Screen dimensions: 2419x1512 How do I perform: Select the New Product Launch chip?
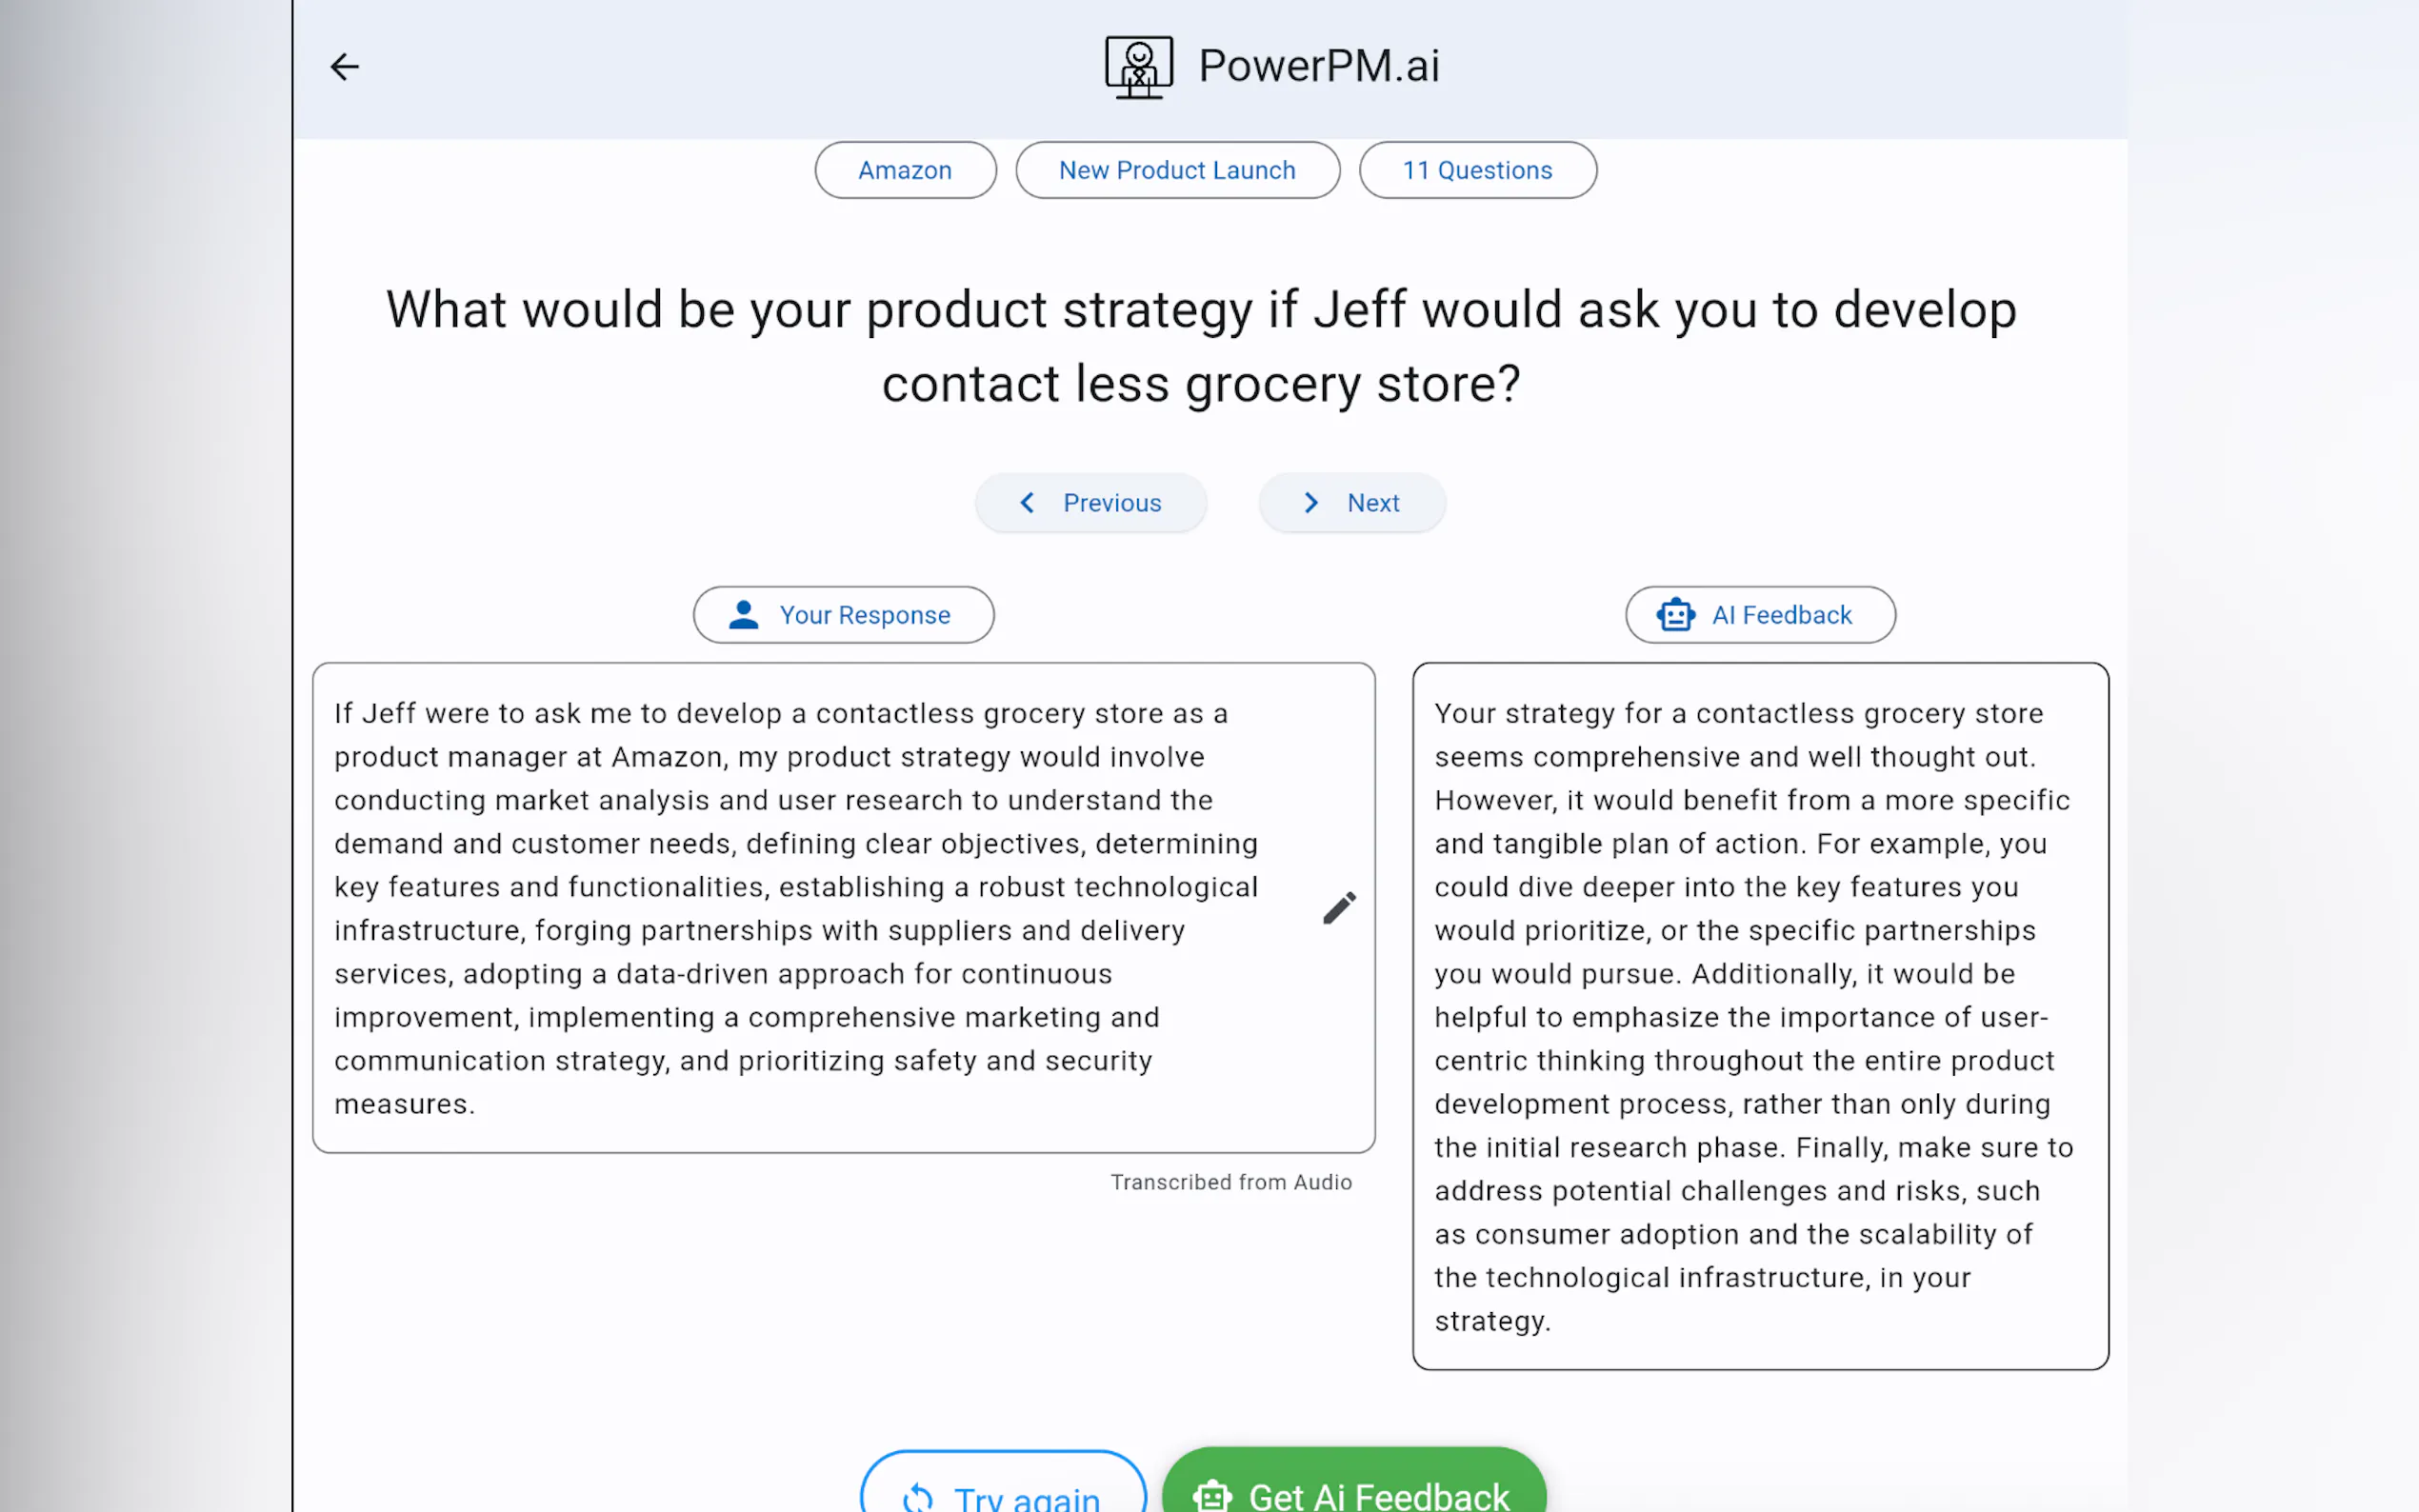[1177, 171]
